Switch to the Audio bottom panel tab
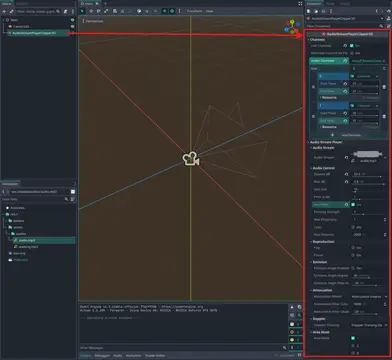This screenshot has width=392, height=360. point(118,356)
